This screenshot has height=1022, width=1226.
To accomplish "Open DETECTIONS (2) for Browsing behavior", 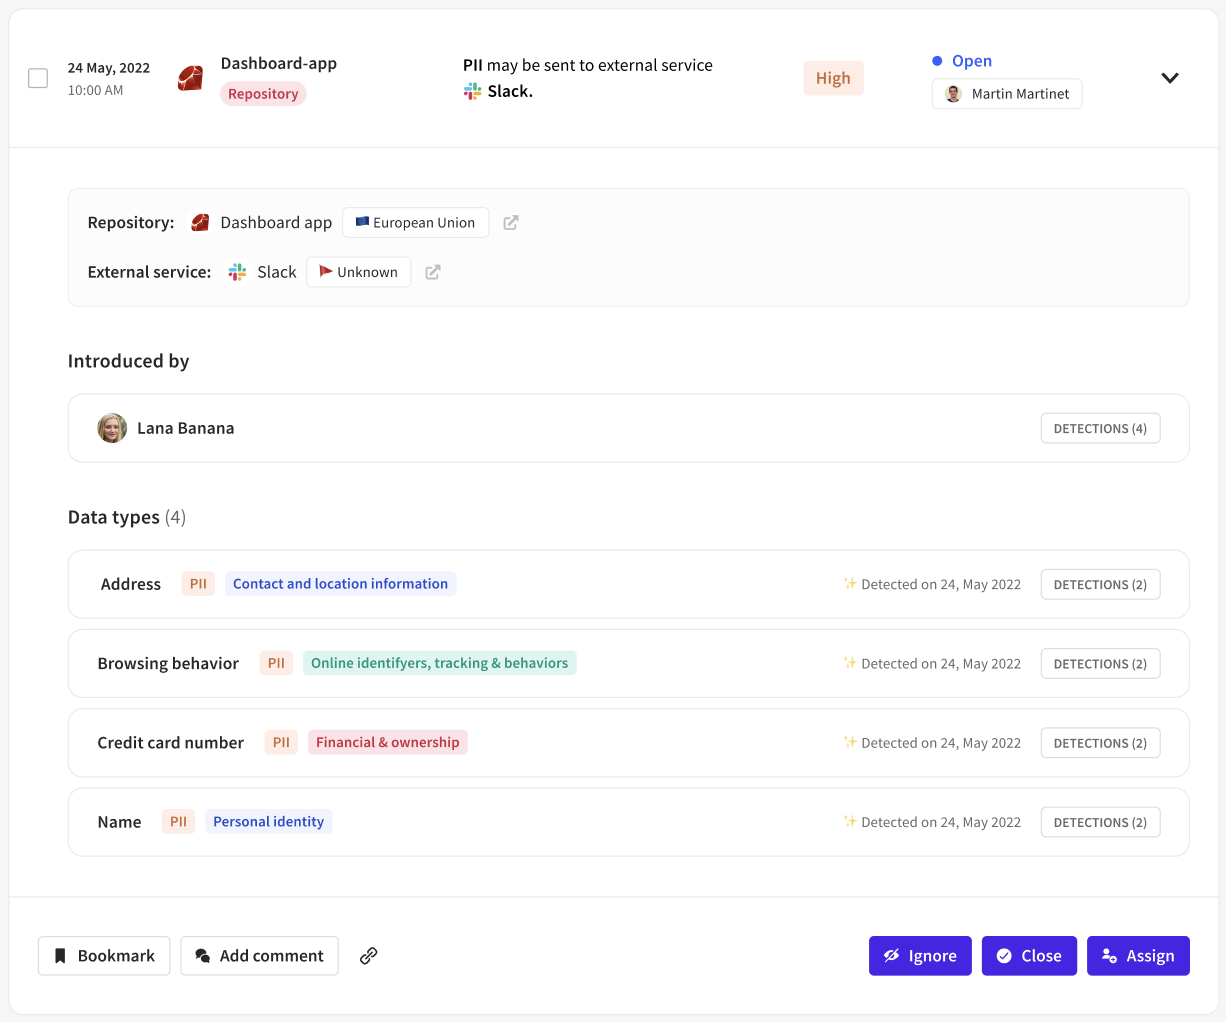I will click(1100, 663).
